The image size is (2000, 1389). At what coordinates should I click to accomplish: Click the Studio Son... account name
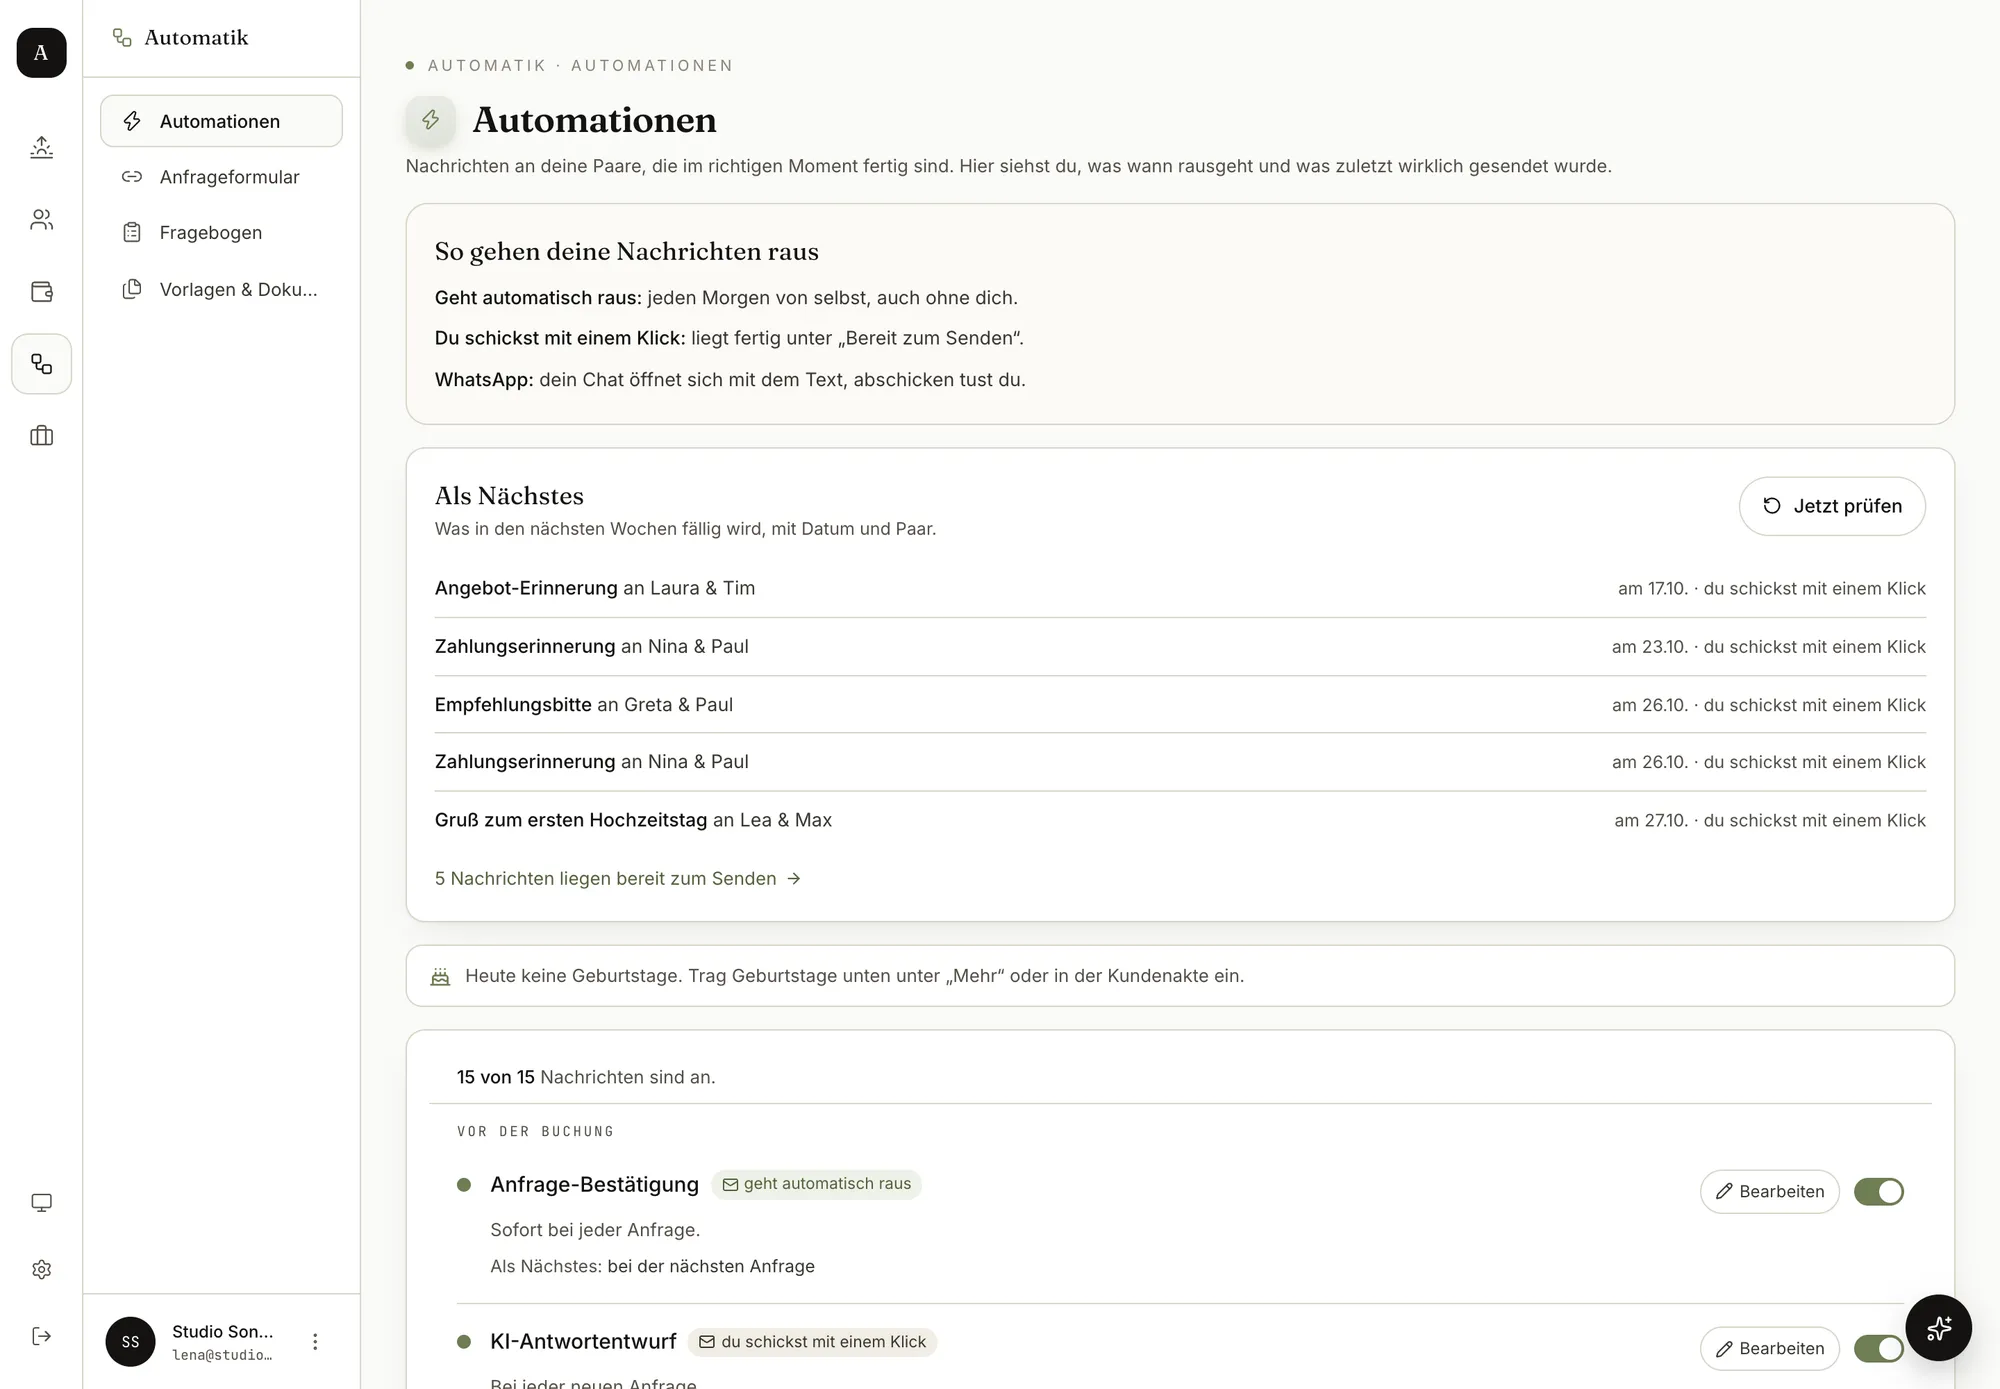(222, 1332)
